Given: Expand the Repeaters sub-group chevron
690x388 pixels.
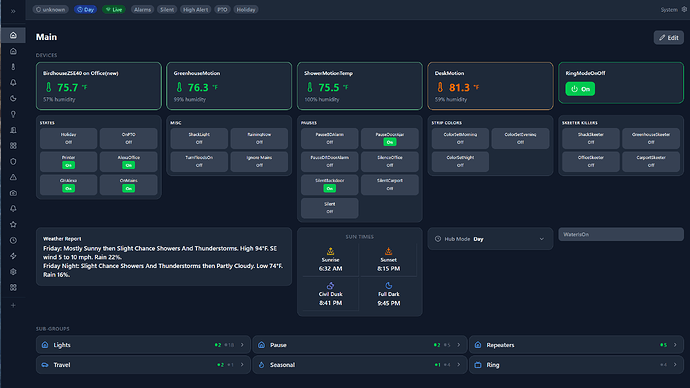Looking at the screenshot, I should pos(675,345).
